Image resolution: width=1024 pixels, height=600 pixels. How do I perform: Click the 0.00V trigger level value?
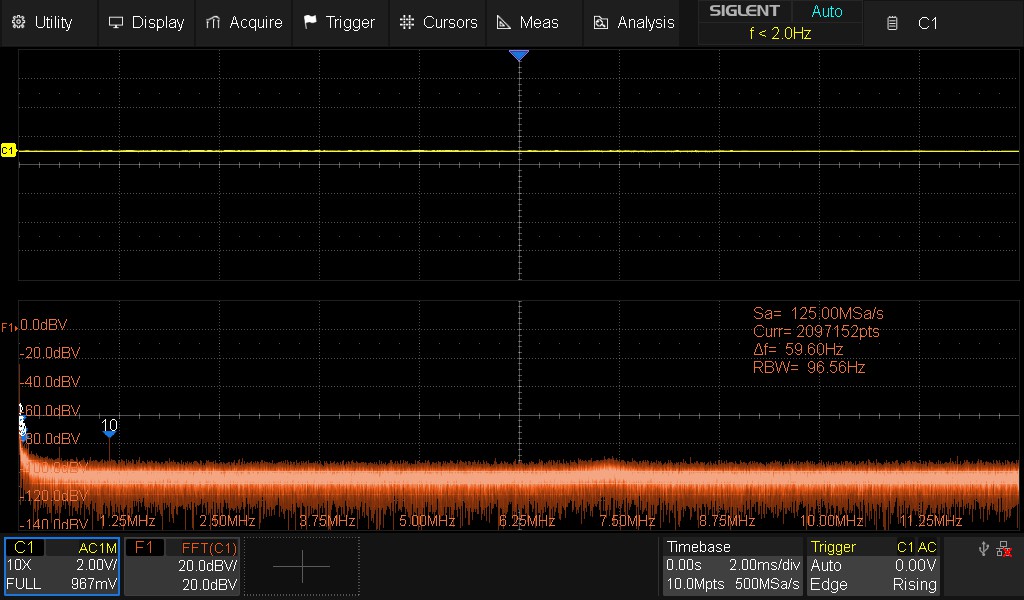click(916, 565)
